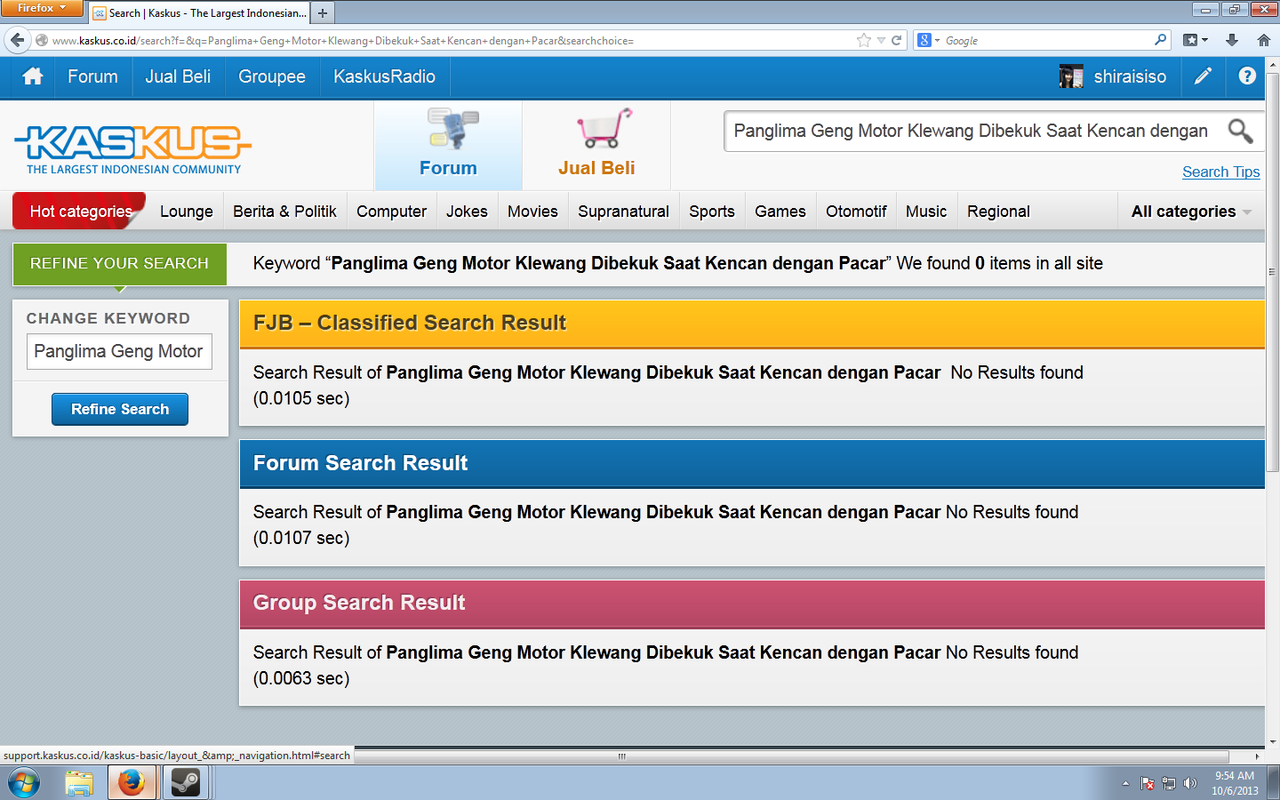Image resolution: width=1280 pixels, height=800 pixels.
Task: Click the Forum Search Result header
Action: coord(752,463)
